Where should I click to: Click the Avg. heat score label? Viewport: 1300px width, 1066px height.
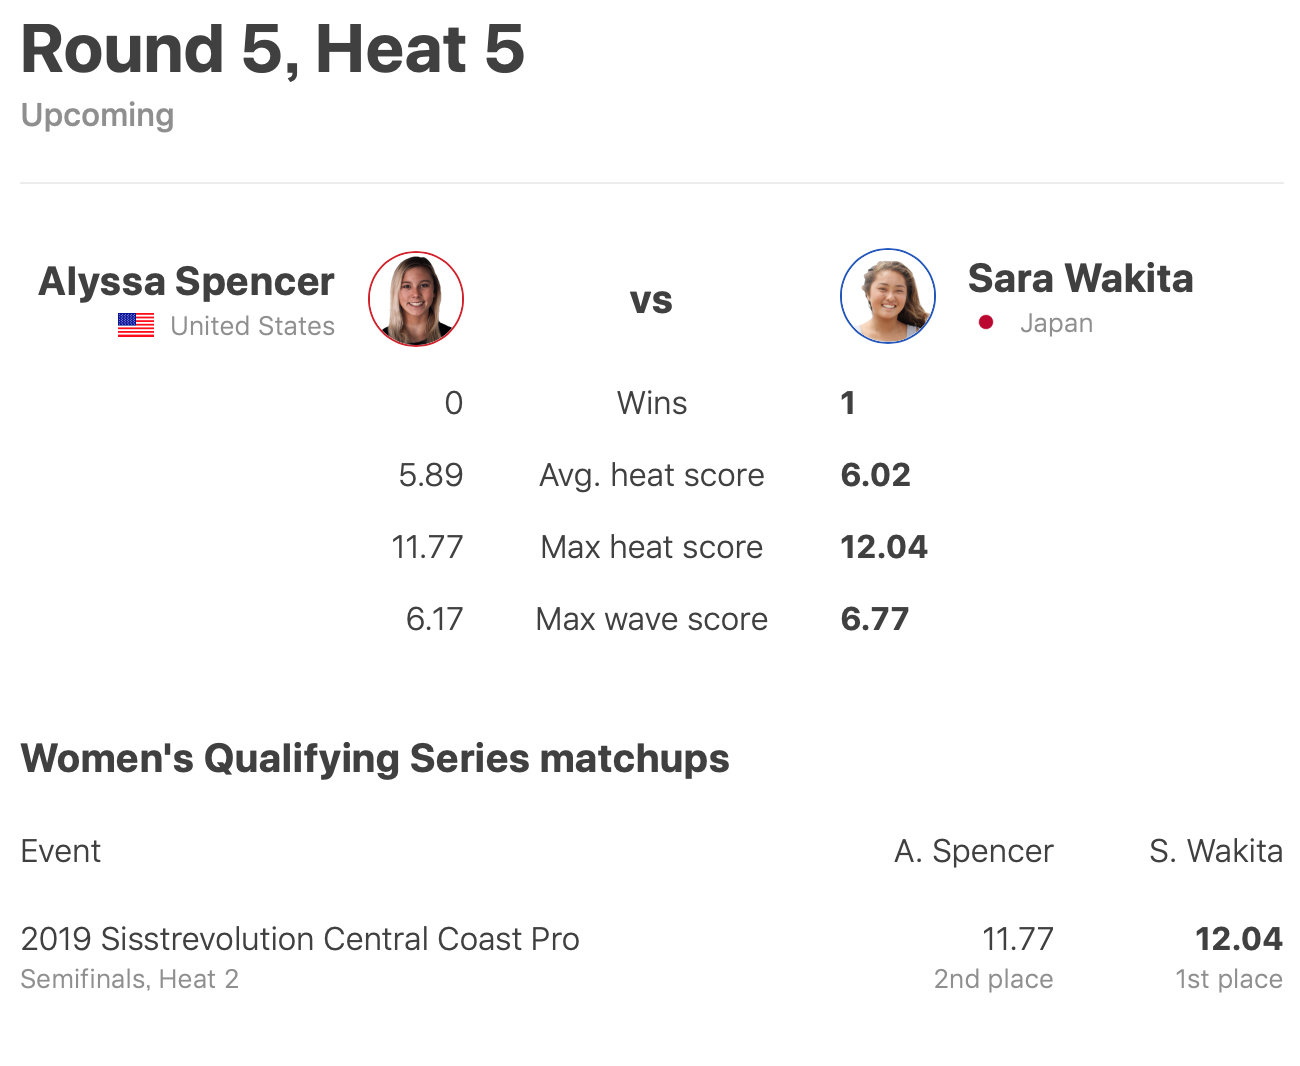[652, 475]
